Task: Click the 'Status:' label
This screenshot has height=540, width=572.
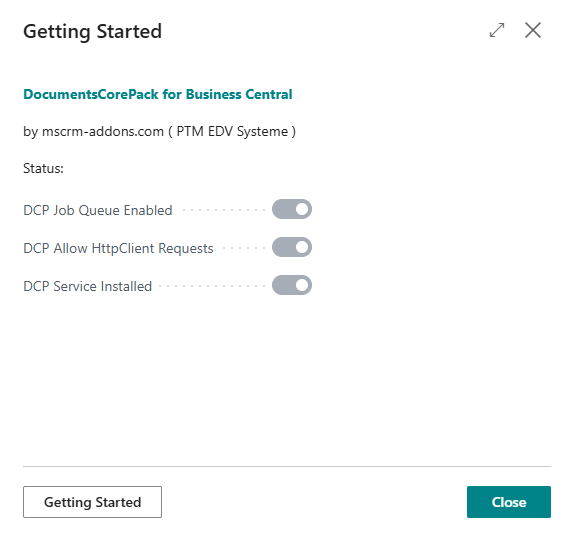Action: click(x=43, y=168)
